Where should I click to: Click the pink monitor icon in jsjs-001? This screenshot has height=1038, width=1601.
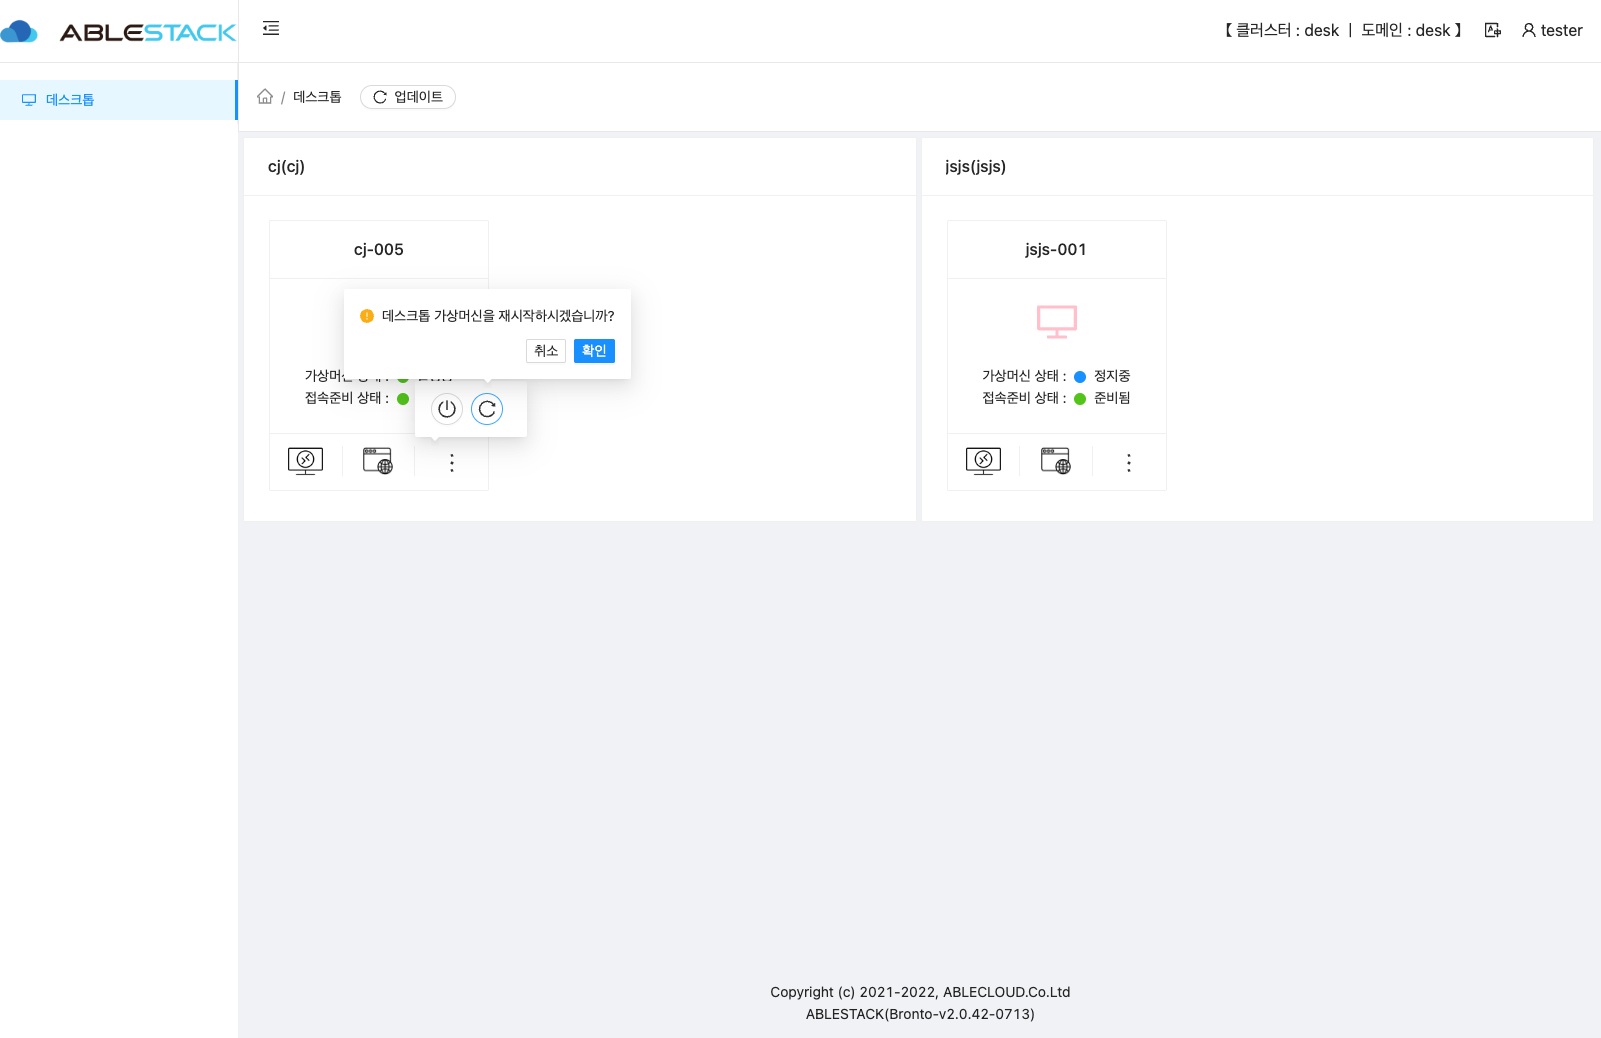[1056, 321]
